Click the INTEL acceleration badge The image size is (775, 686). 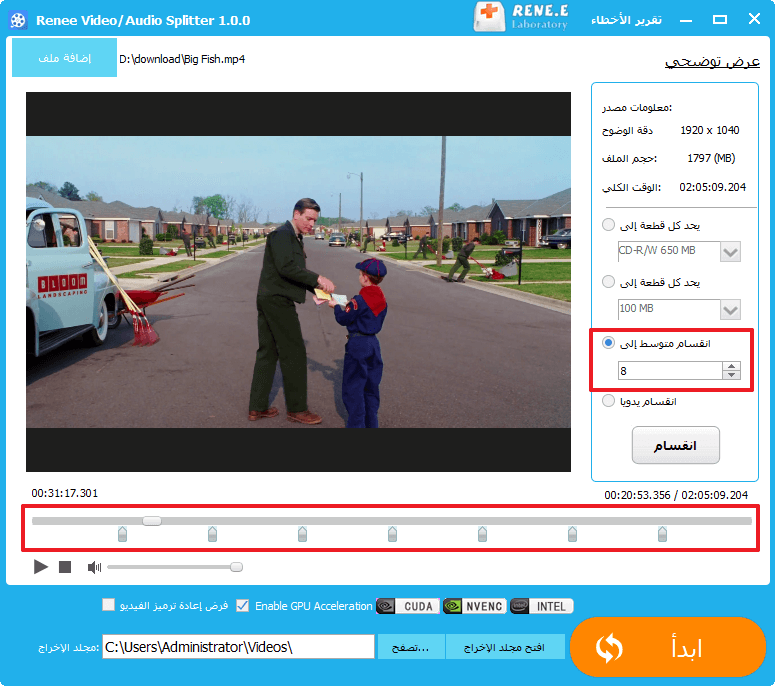(x=542, y=606)
